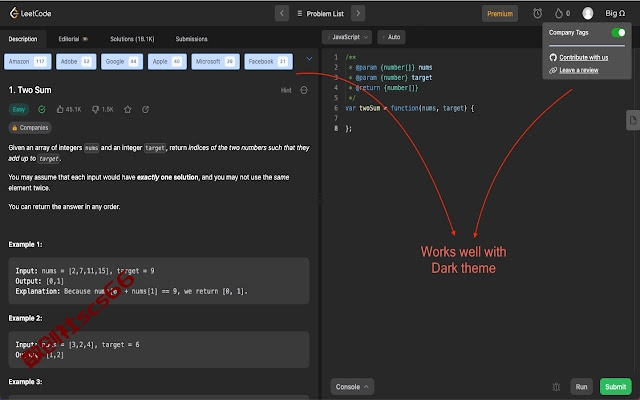Open the Auto dropdown
Viewport: 640px width, 400px height.
coord(391,37)
